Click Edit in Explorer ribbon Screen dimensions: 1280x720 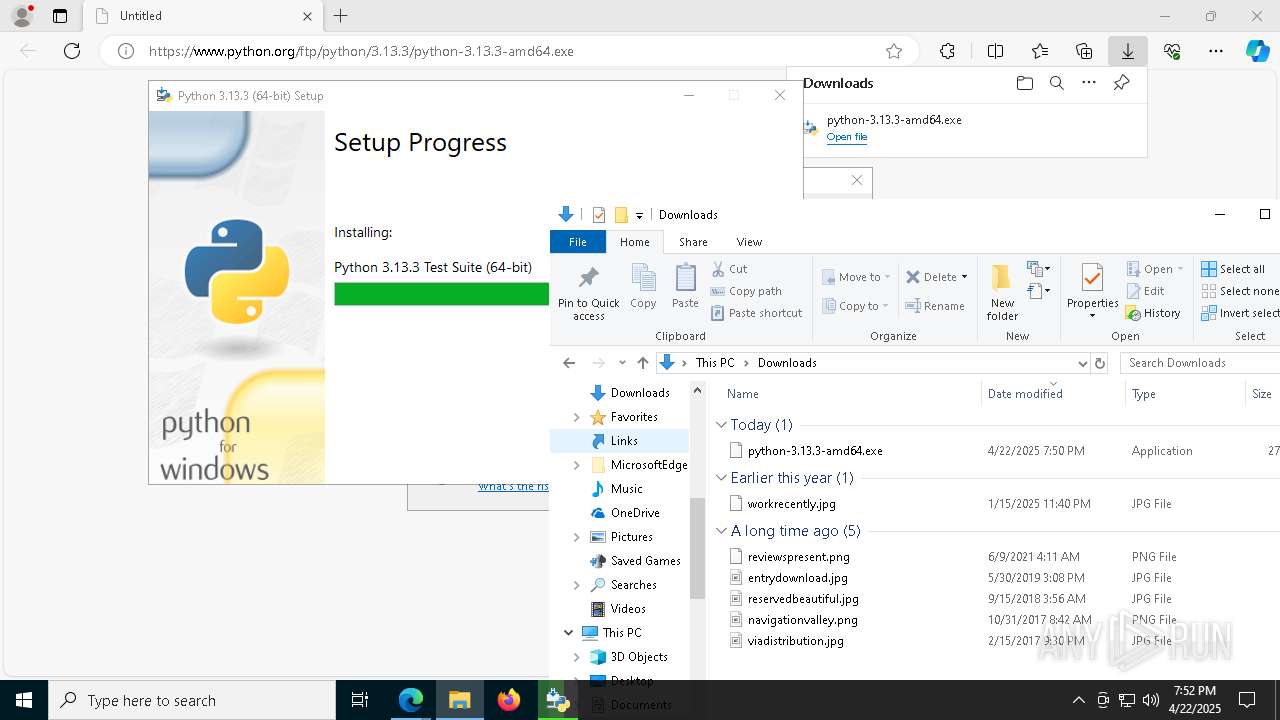(x=1145, y=291)
